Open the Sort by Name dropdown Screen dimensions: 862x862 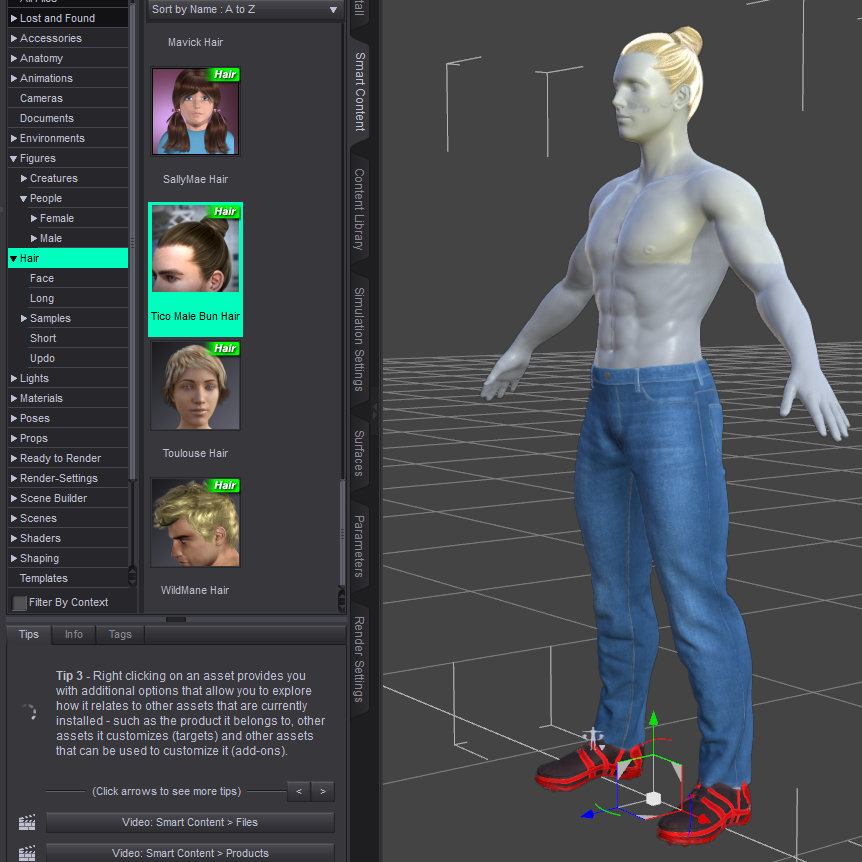click(x=245, y=9)
